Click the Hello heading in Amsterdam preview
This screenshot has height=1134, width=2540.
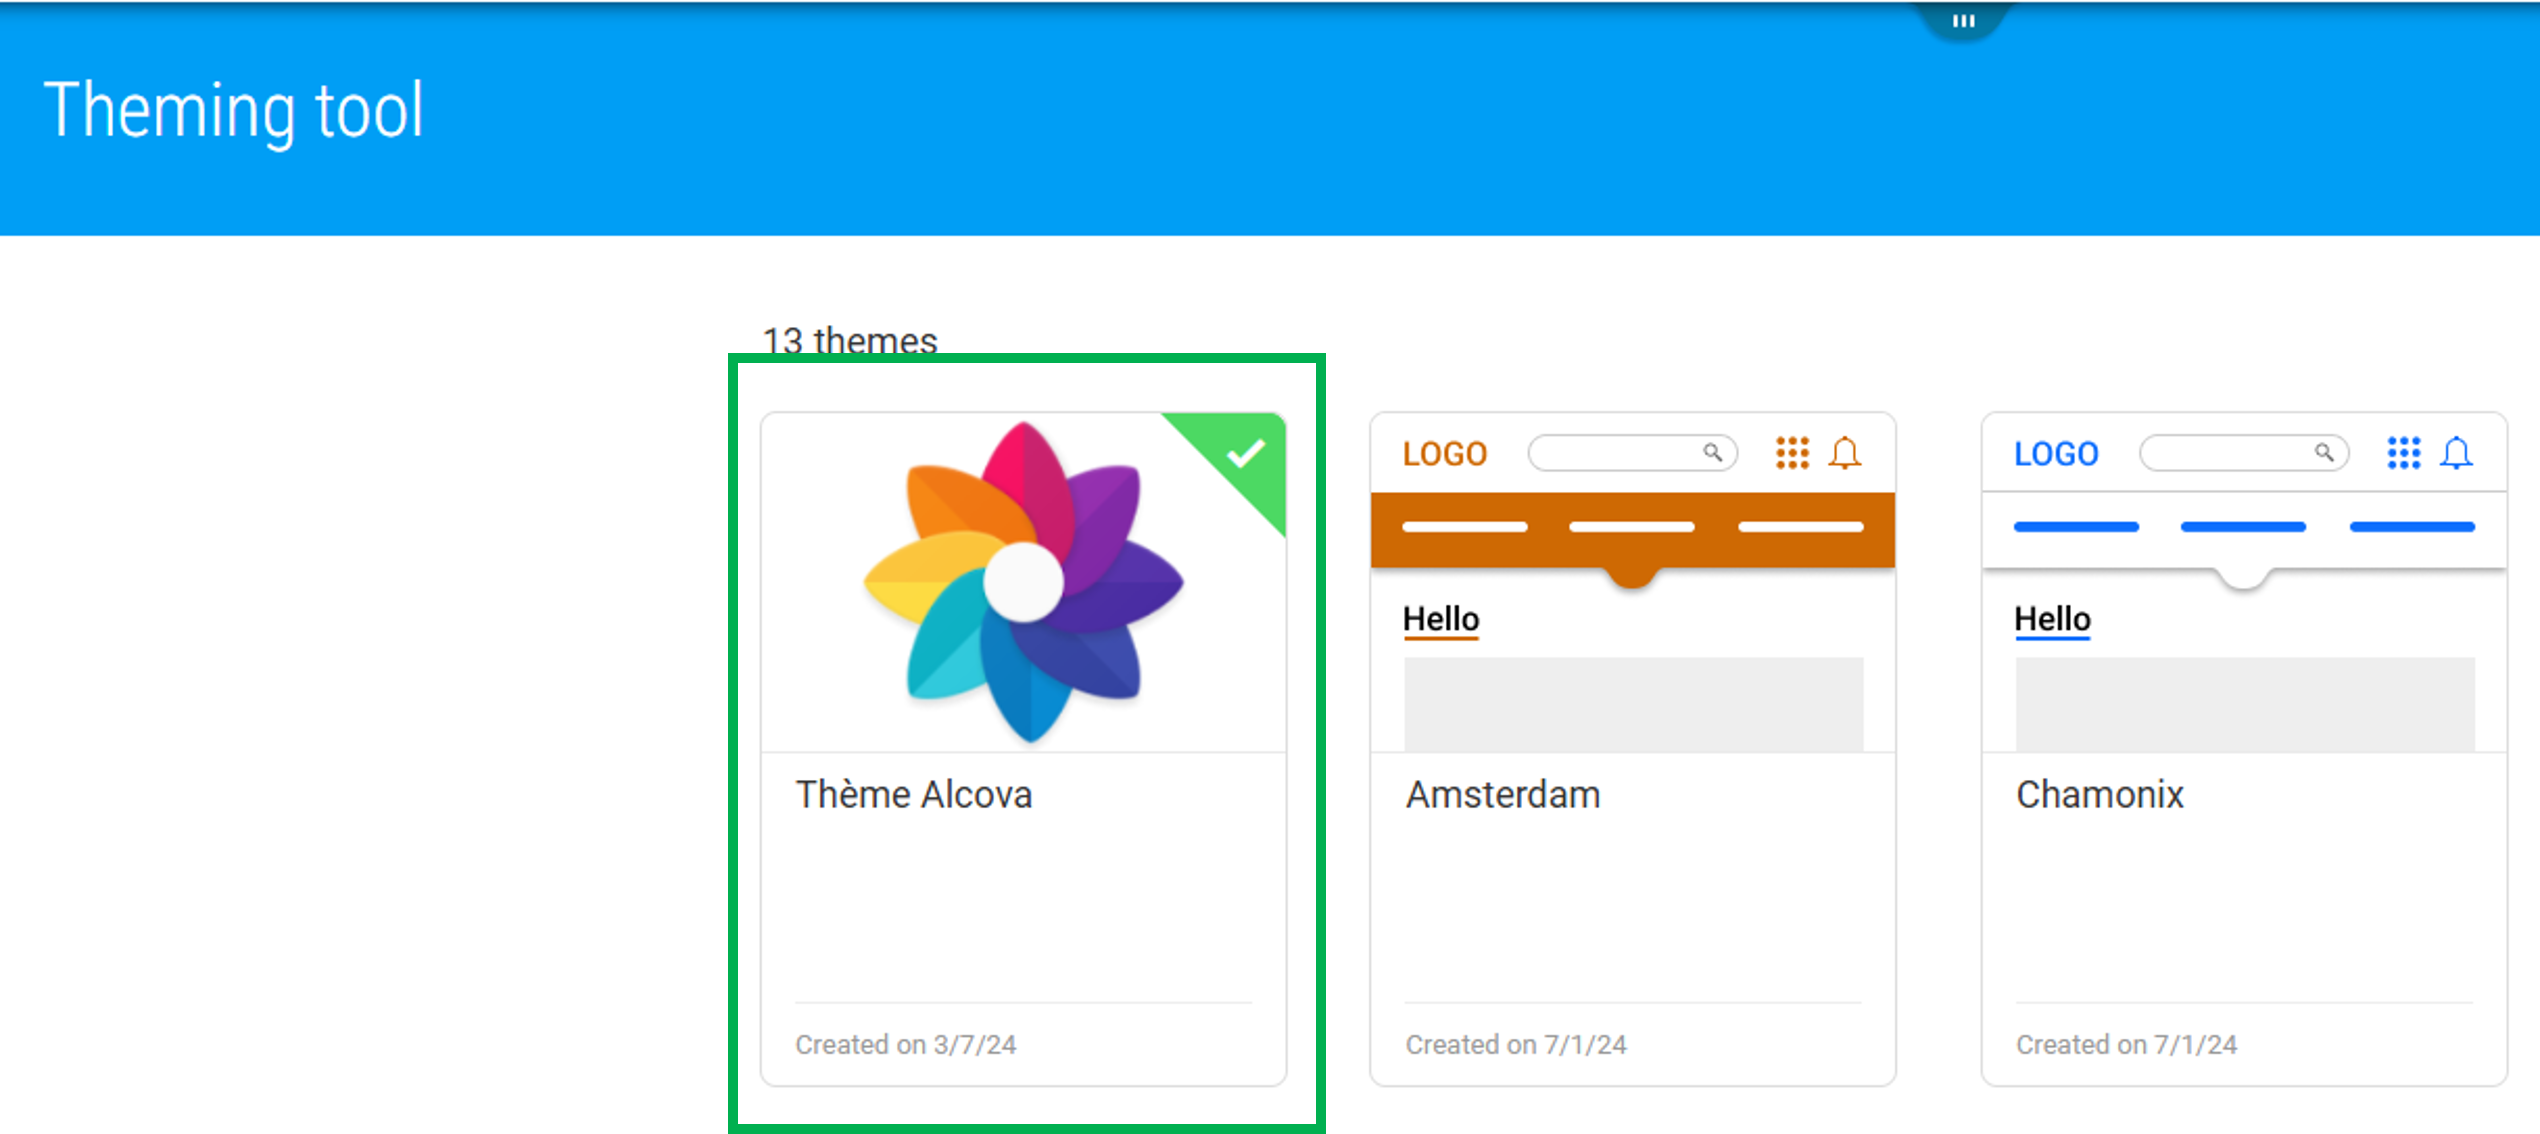[x=1440, y=619]
